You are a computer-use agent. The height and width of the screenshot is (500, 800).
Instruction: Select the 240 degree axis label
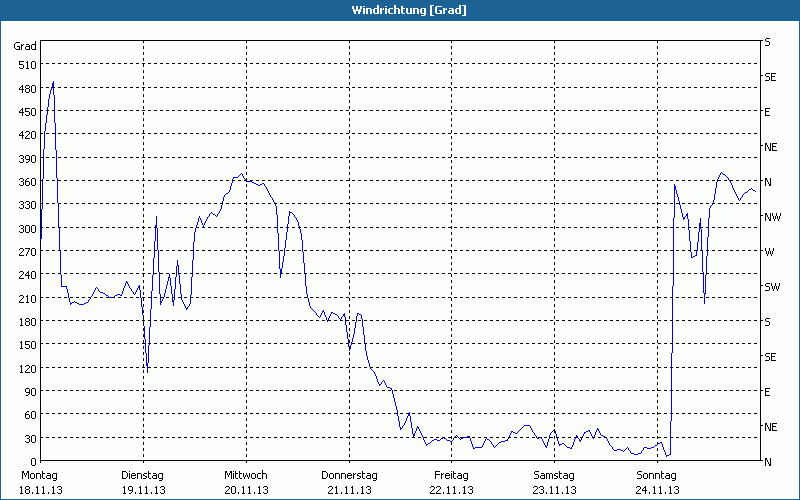click(28, 275)
